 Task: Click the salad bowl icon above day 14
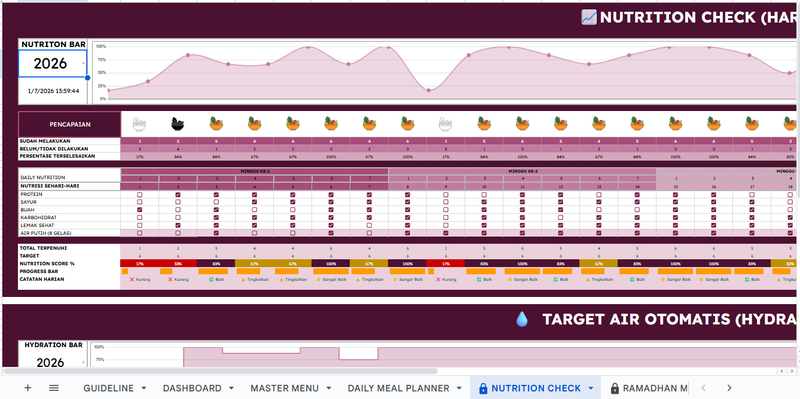click(x=637, y=123)
